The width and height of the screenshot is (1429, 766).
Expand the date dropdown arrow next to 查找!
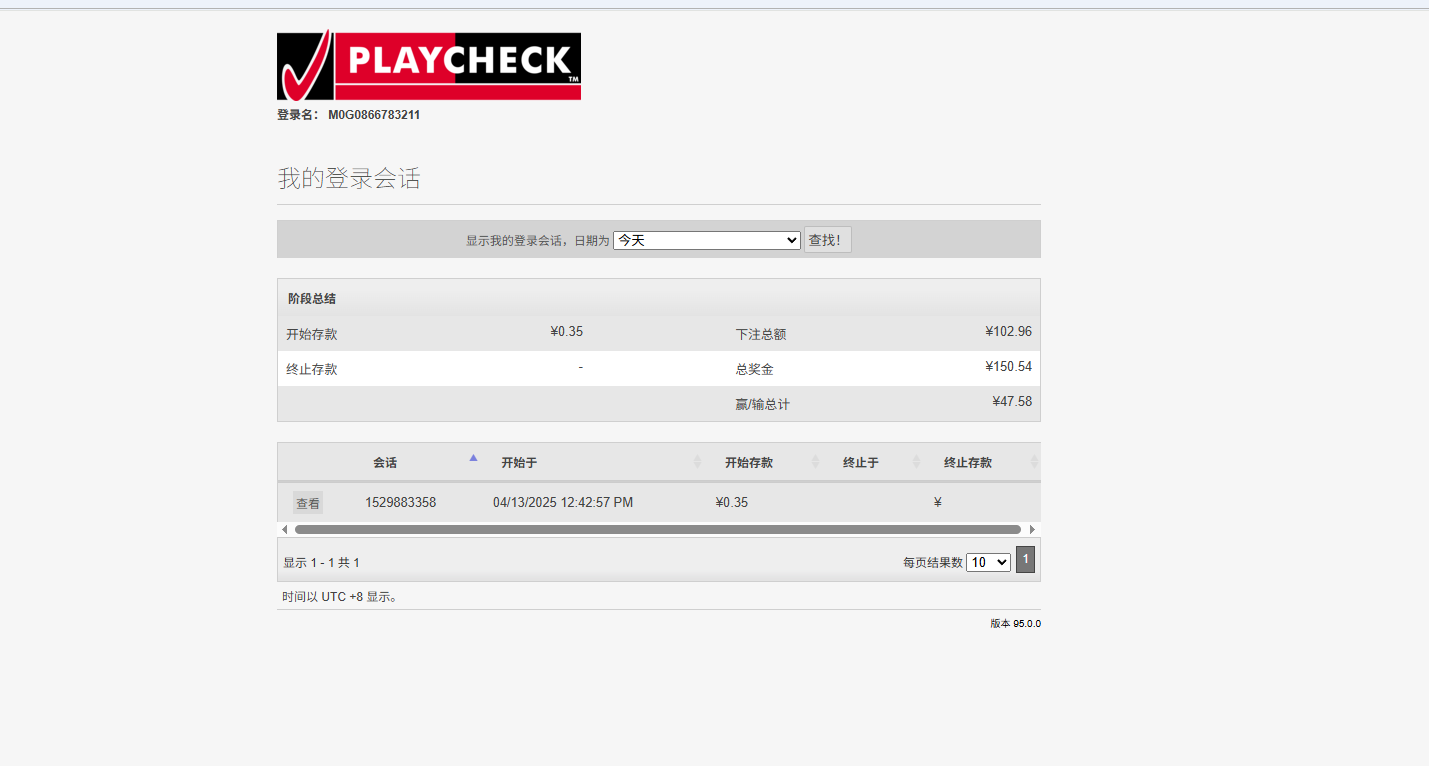[791, 239]
